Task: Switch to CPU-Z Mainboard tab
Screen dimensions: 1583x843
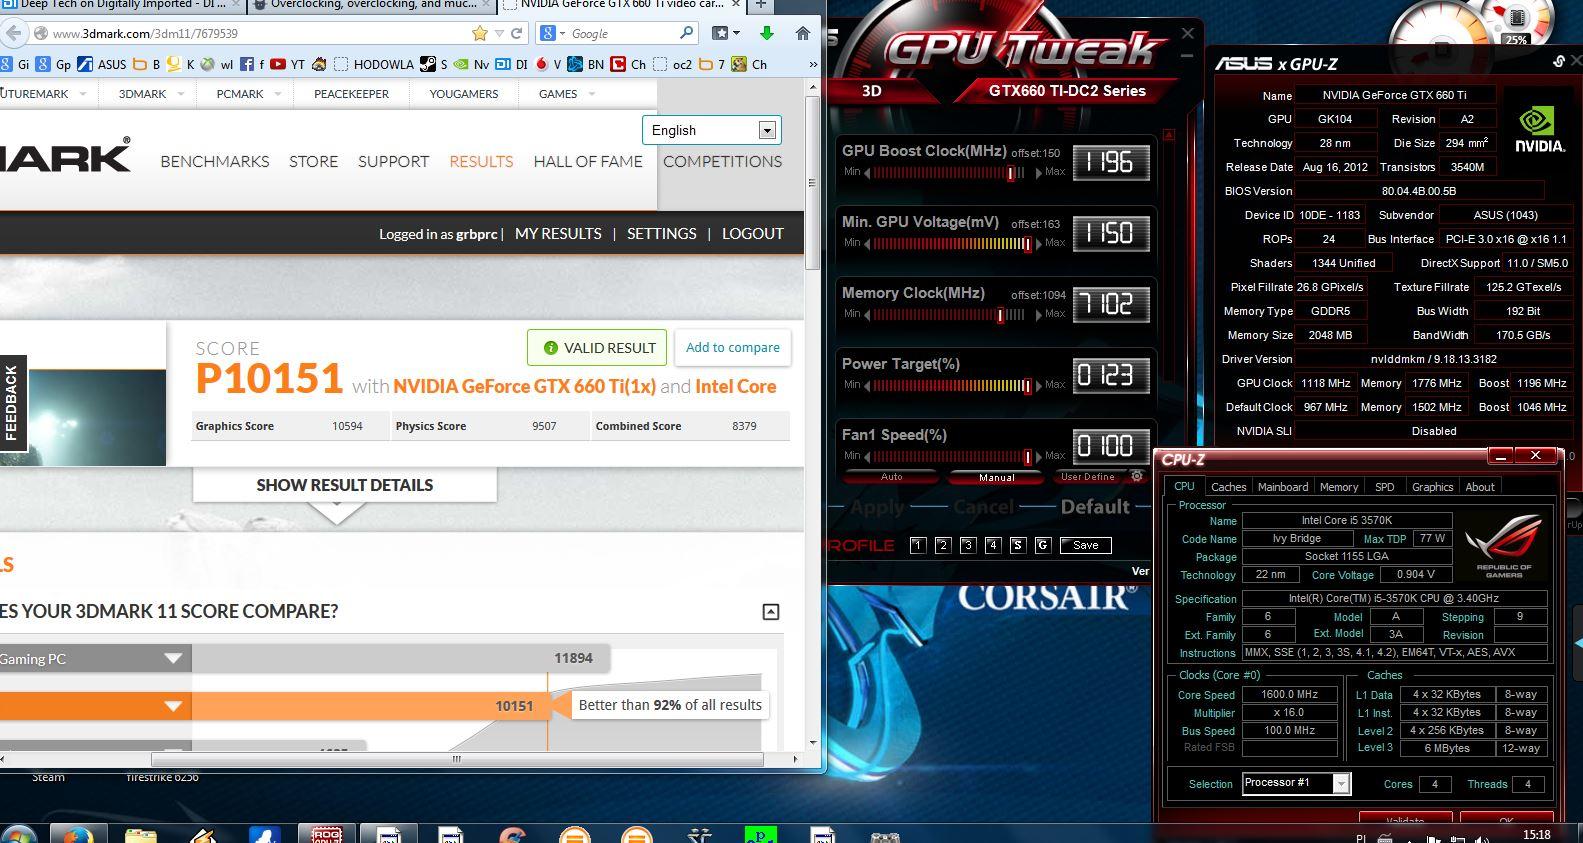Action: [1283, 487]
